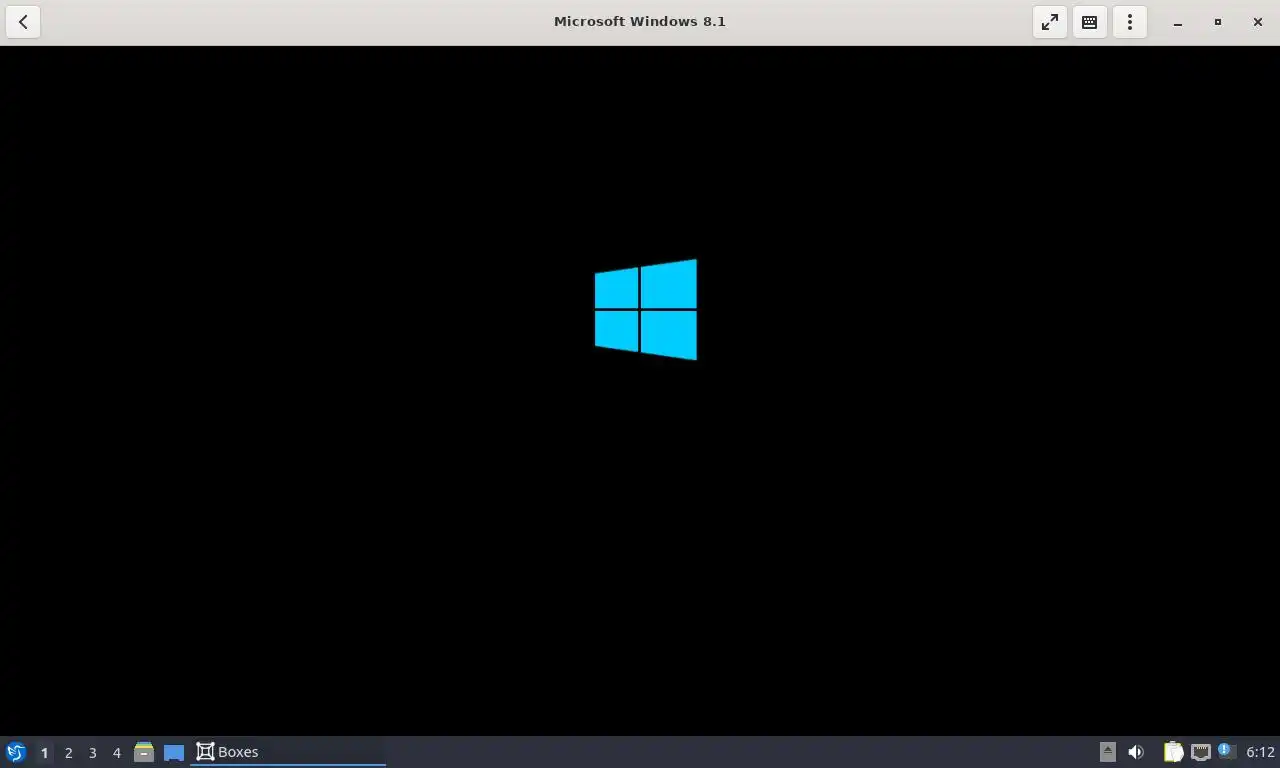
Task: Launch the file manager from the panel
Action: [144, 752]
